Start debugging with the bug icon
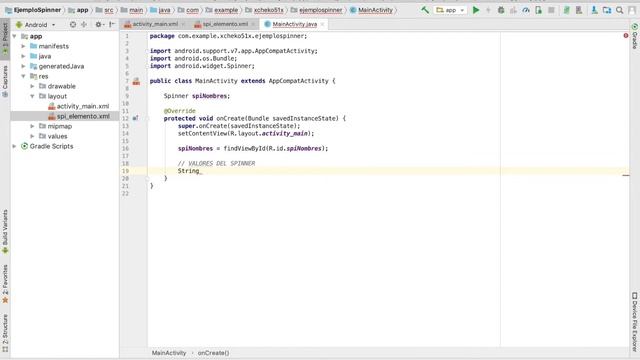Screen dimensions: 640x360 (x=501, y=10)
